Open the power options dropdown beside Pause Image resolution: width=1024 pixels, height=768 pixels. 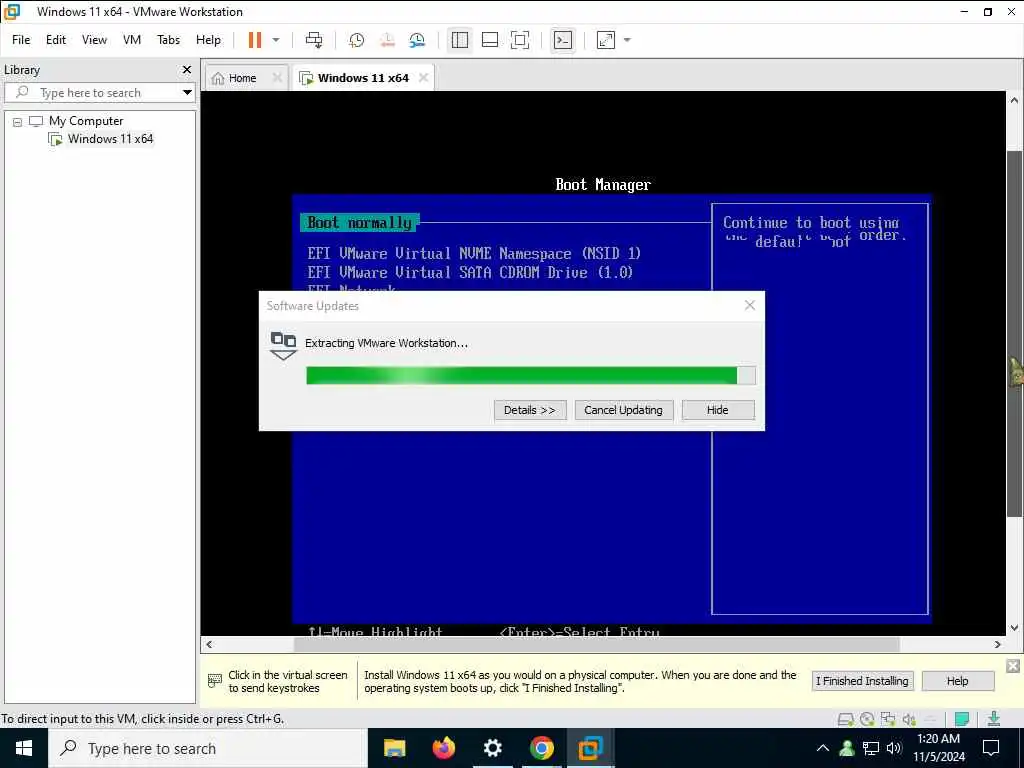coord(276,40)
